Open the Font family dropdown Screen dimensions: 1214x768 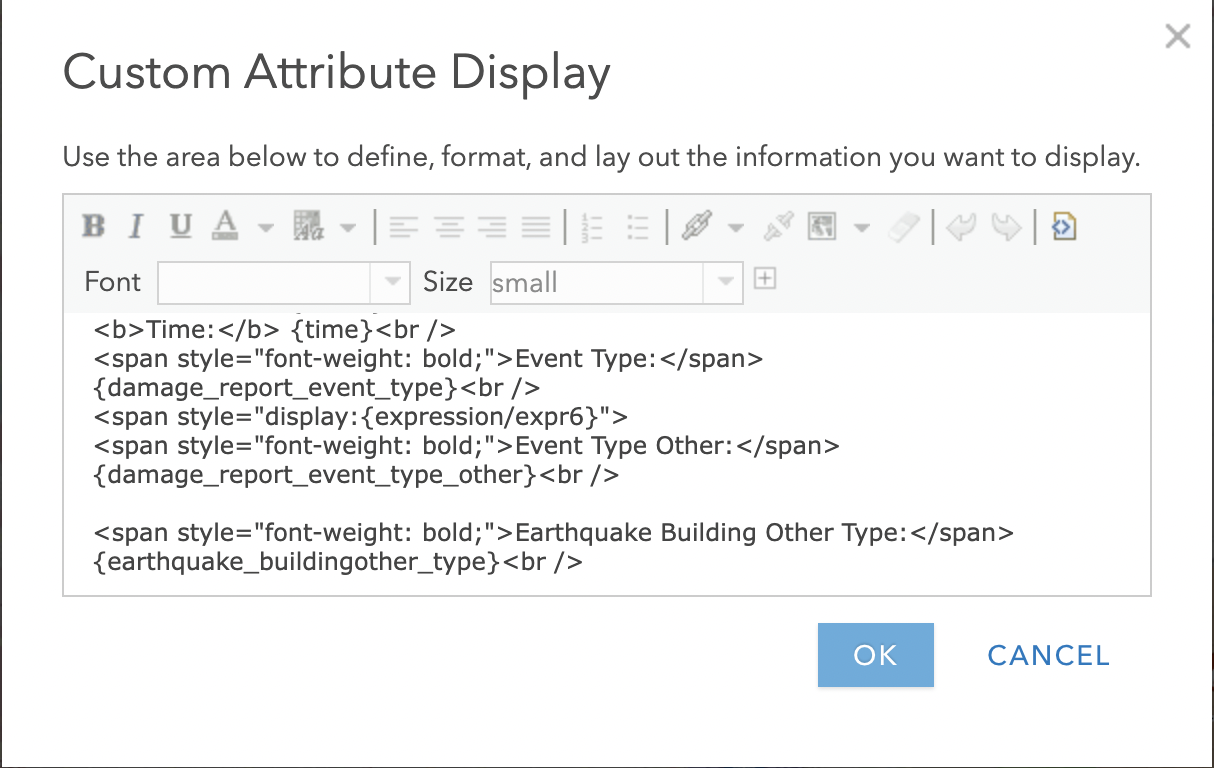point(392,282)
